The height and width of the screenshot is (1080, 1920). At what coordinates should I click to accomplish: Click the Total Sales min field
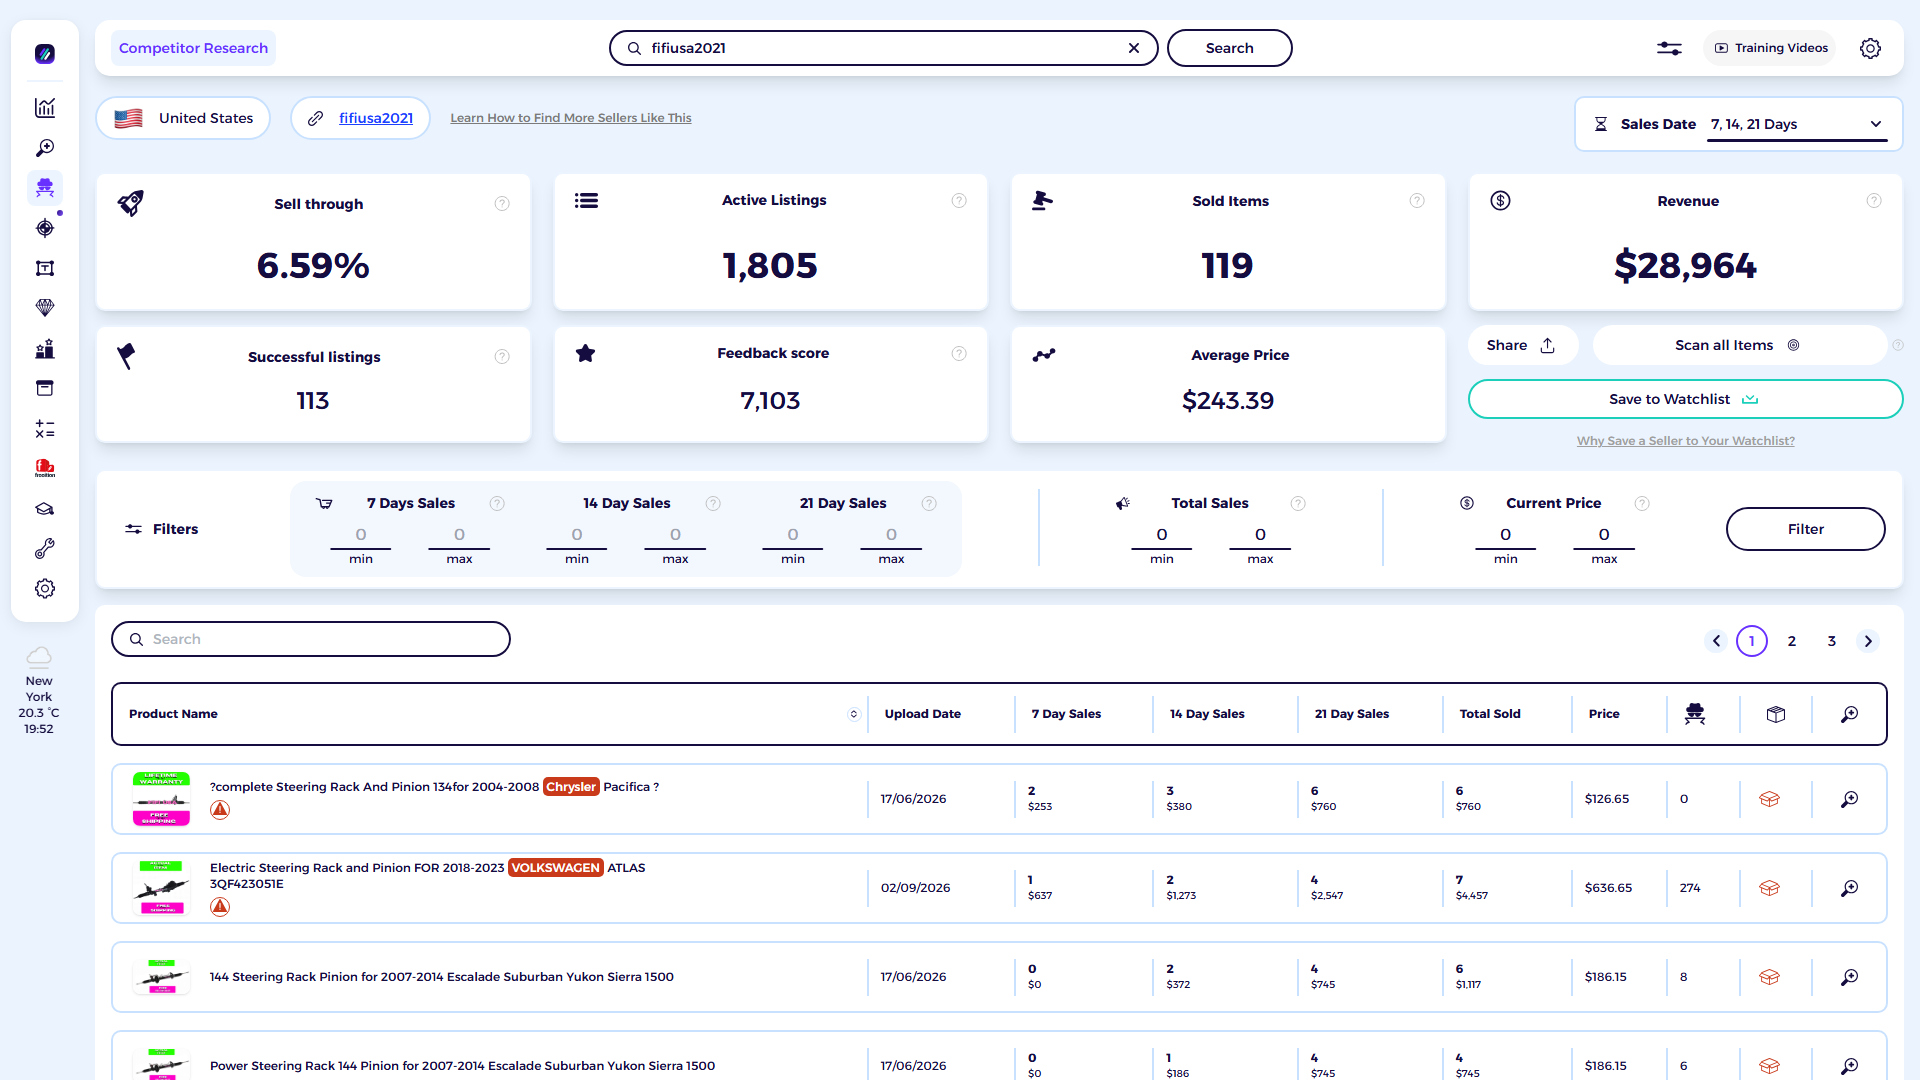click(x=1162, y=535)
